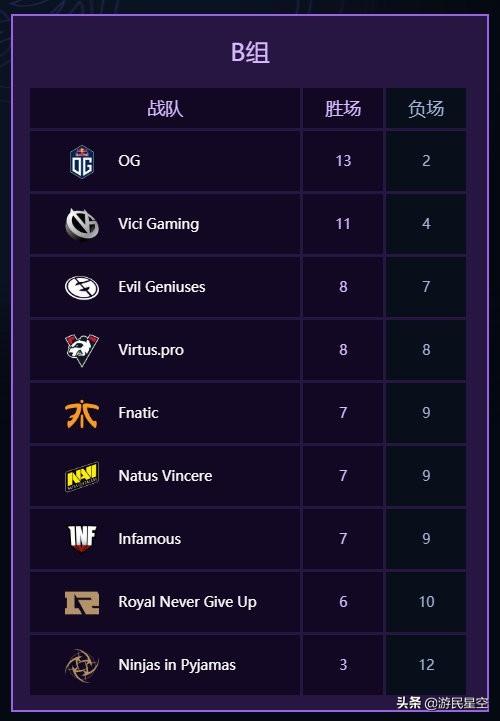Click the Virtus.pro bear logo
Screen dimensions: 500x721
click(x=82, y=350)
